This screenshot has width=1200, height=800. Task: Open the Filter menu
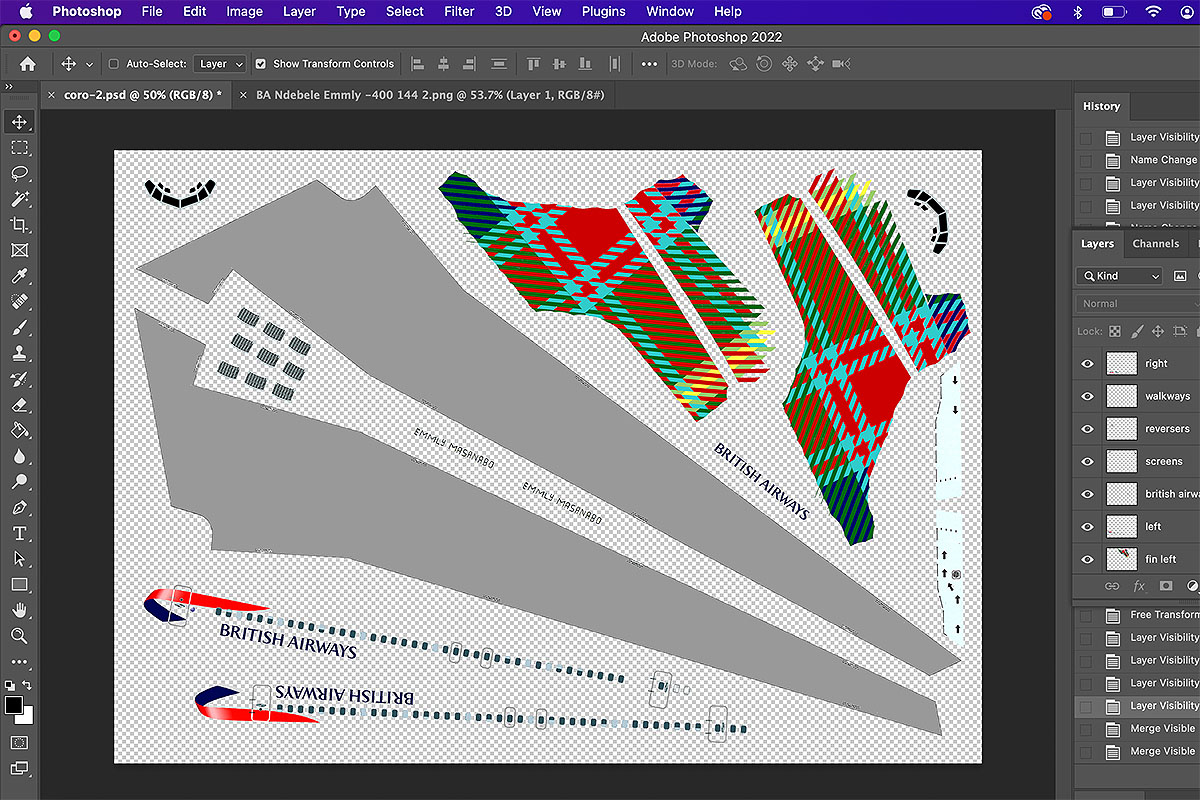click(459, 12)
